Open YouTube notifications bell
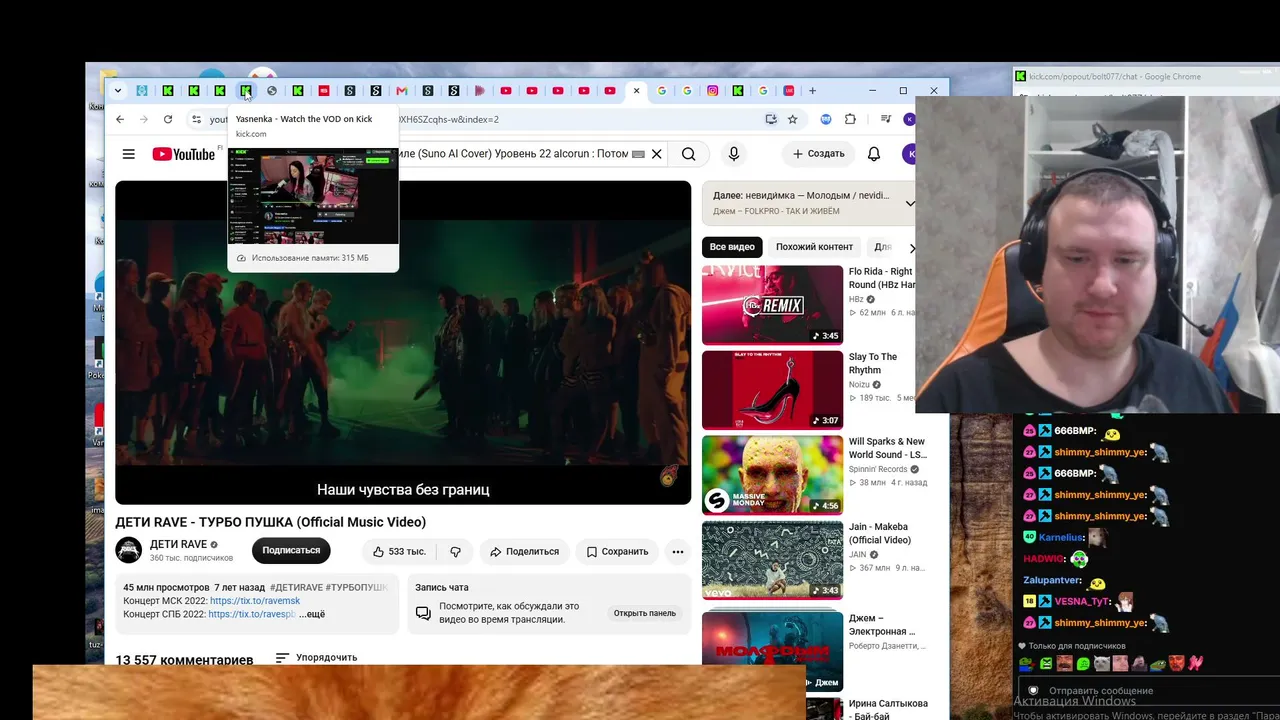The height and width of the screenshot is (720, 1280). click(x=874, y=154)
